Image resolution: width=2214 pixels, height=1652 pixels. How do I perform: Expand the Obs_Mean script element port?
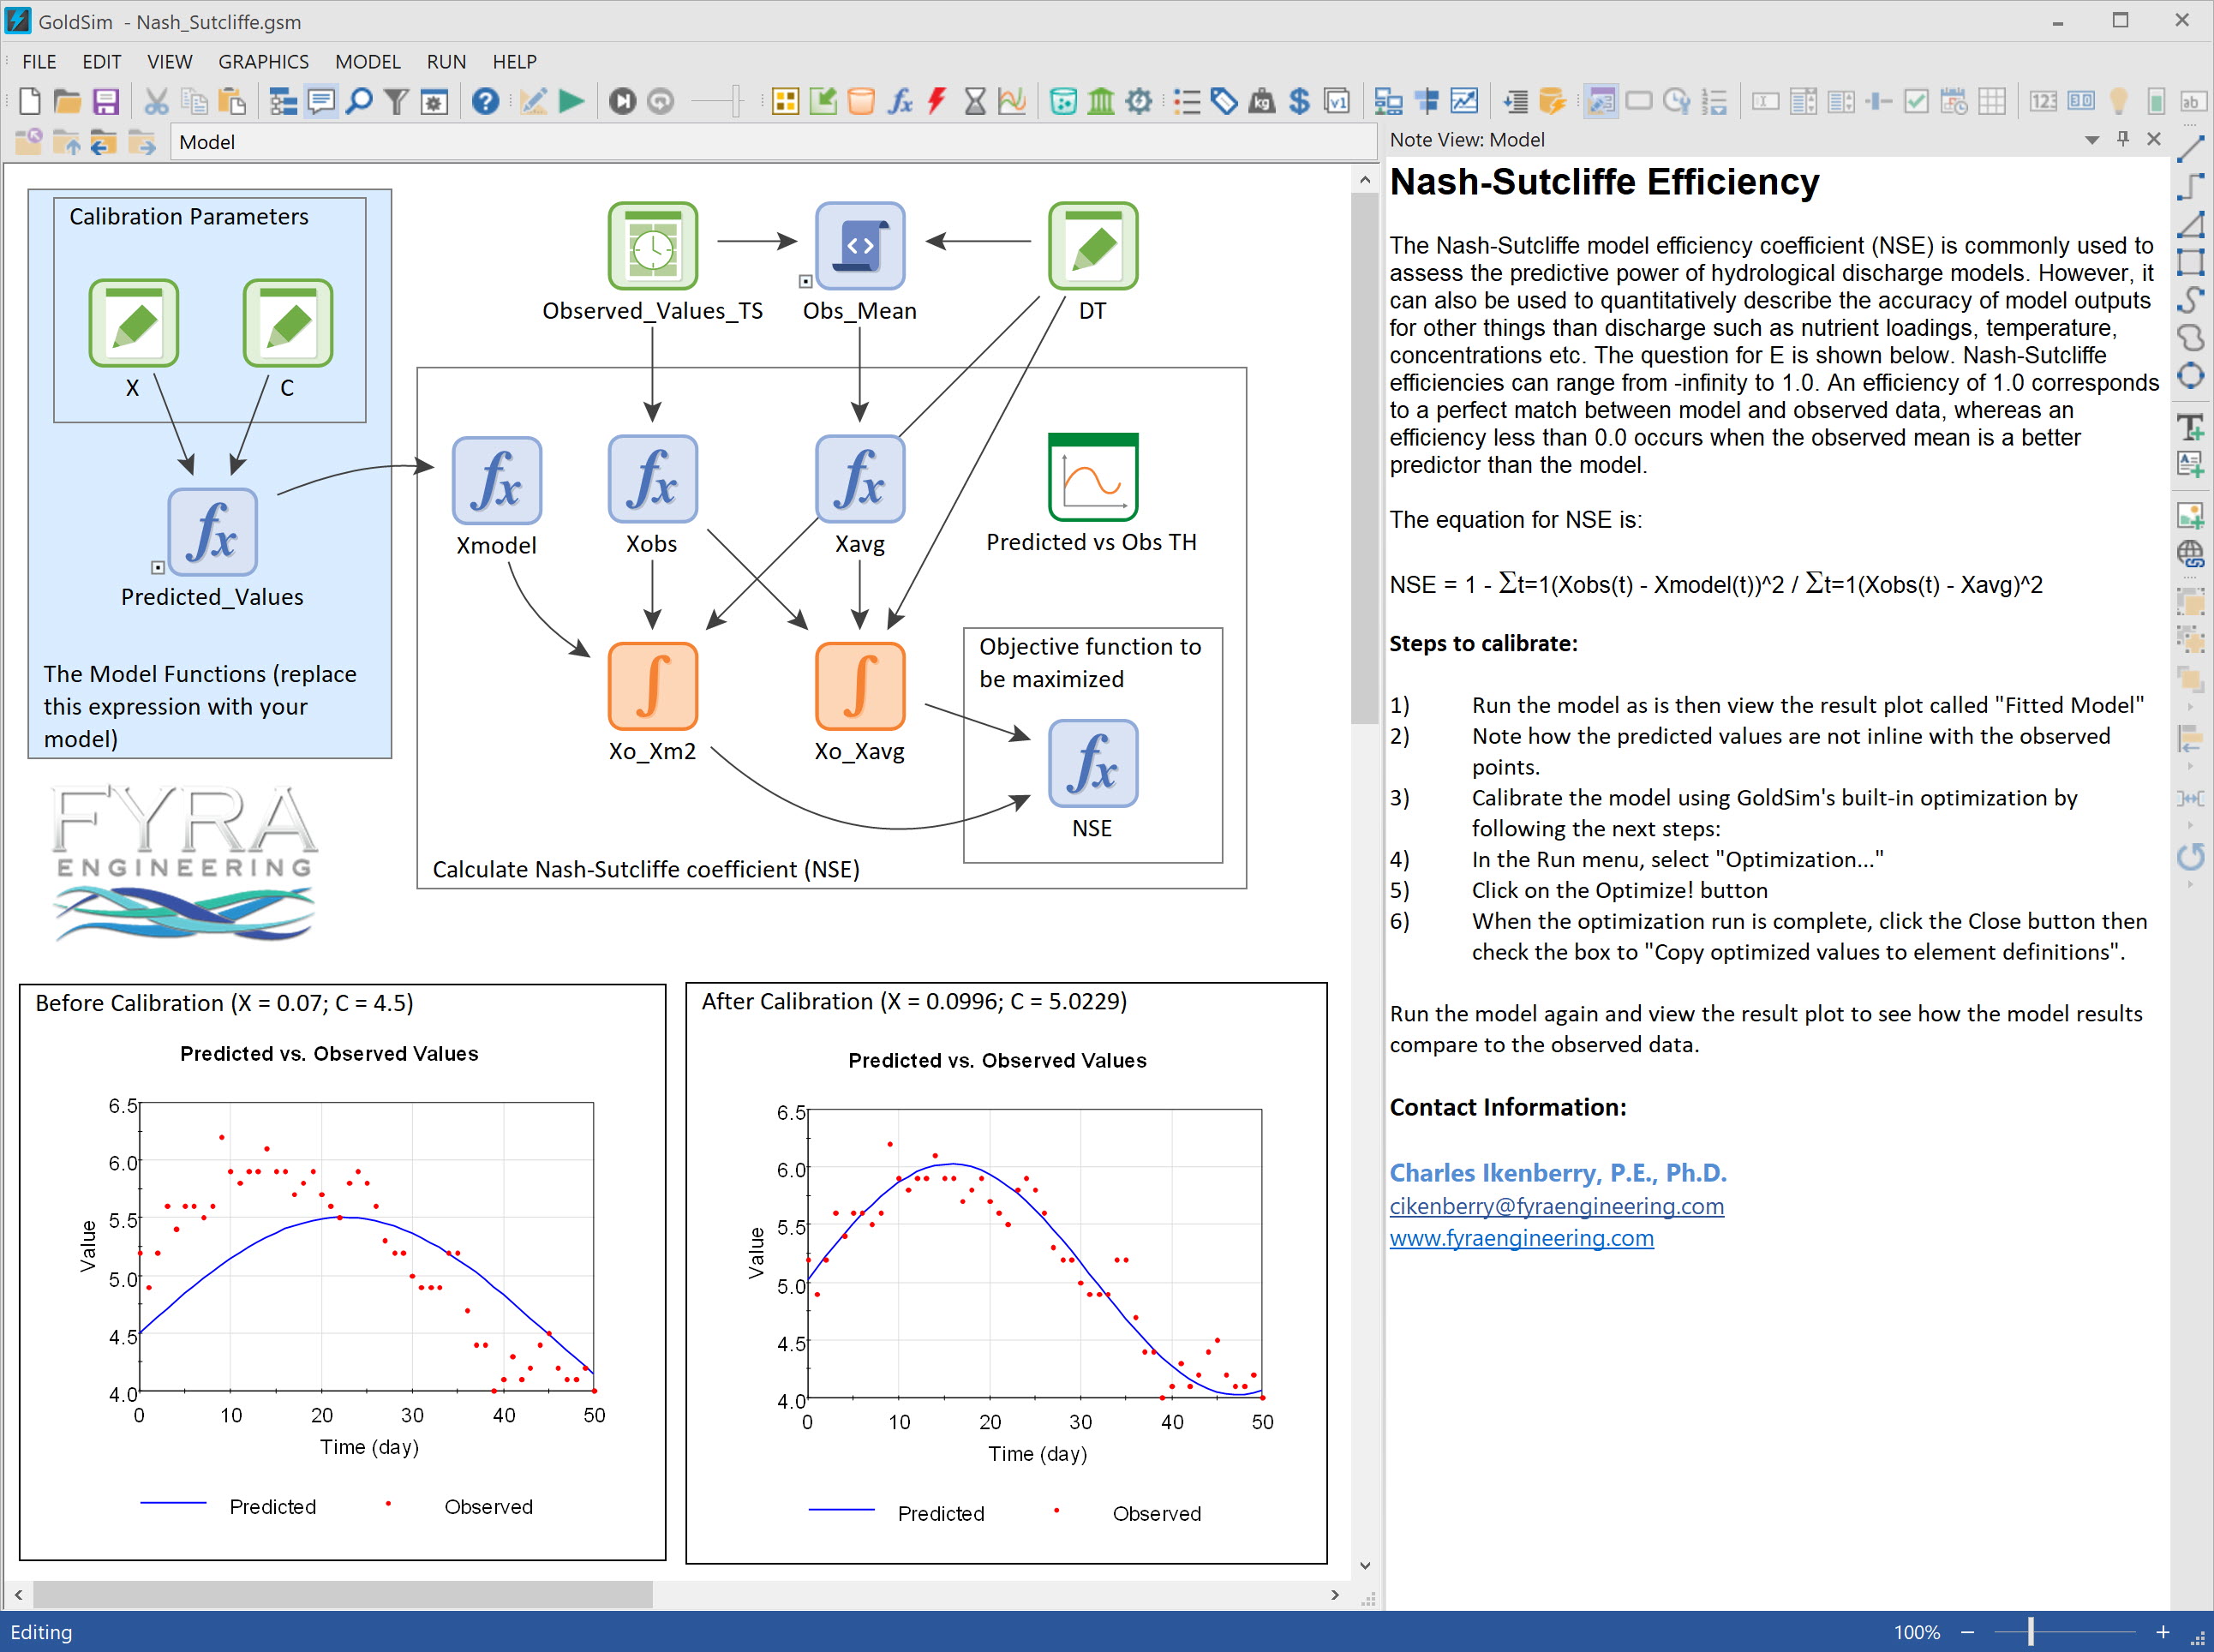805,281
